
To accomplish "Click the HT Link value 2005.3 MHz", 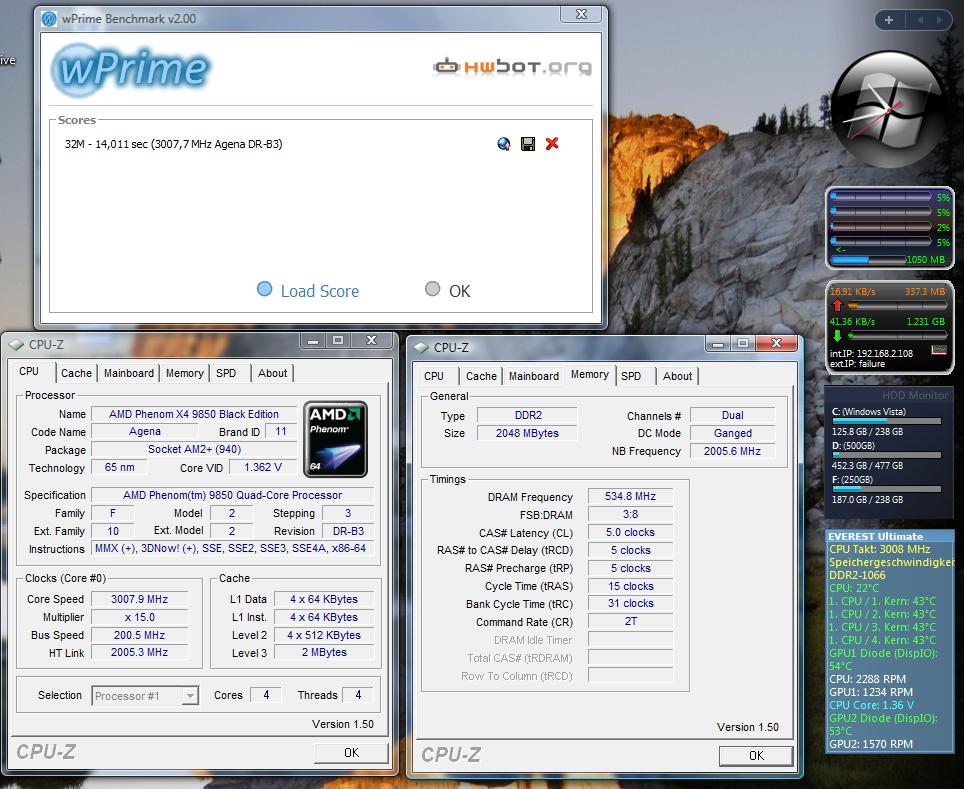I will [140, 652].
